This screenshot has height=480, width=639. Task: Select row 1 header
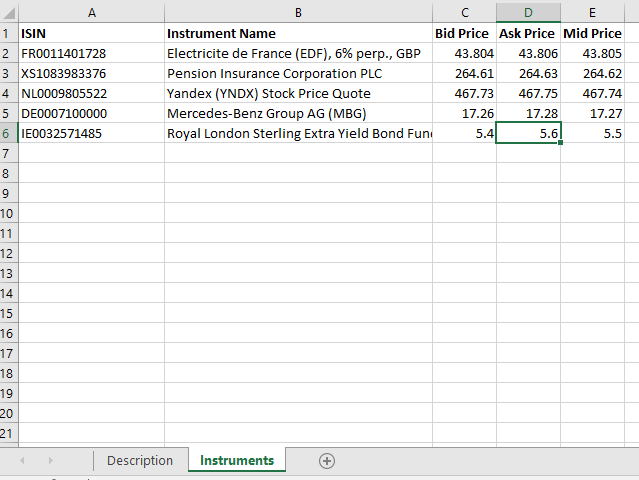(x=9, y=33)
